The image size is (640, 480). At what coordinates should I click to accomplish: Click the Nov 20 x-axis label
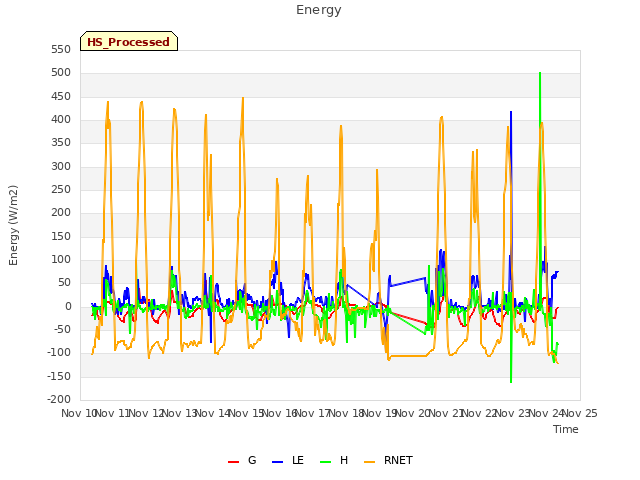point(413,413)
